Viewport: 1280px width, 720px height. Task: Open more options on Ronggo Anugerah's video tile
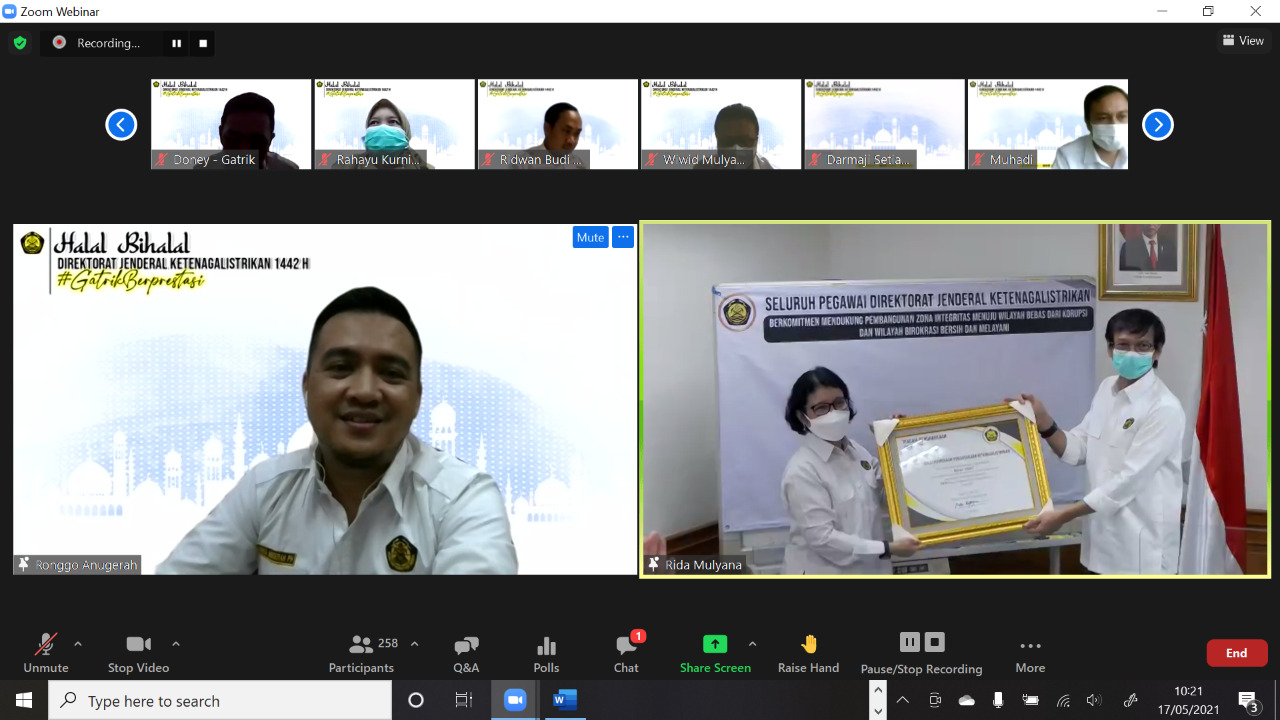coord(622,237)
